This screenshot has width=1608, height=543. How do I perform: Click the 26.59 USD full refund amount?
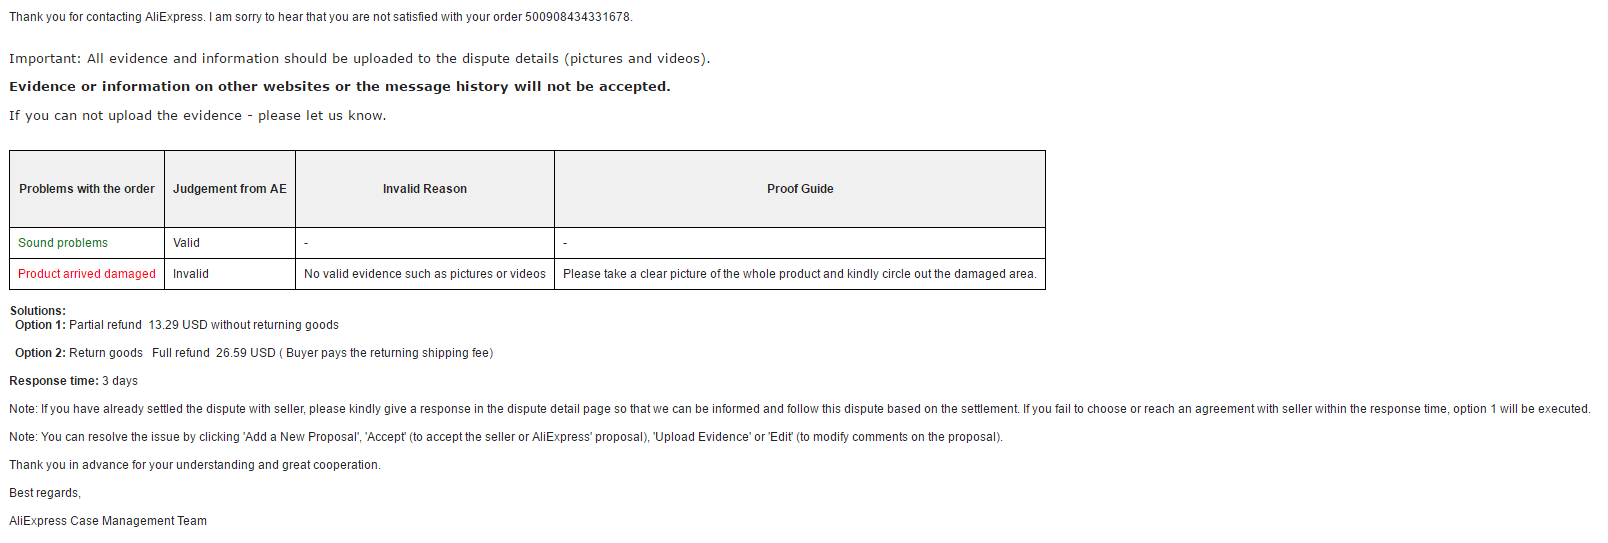click(x=246, y=353)
